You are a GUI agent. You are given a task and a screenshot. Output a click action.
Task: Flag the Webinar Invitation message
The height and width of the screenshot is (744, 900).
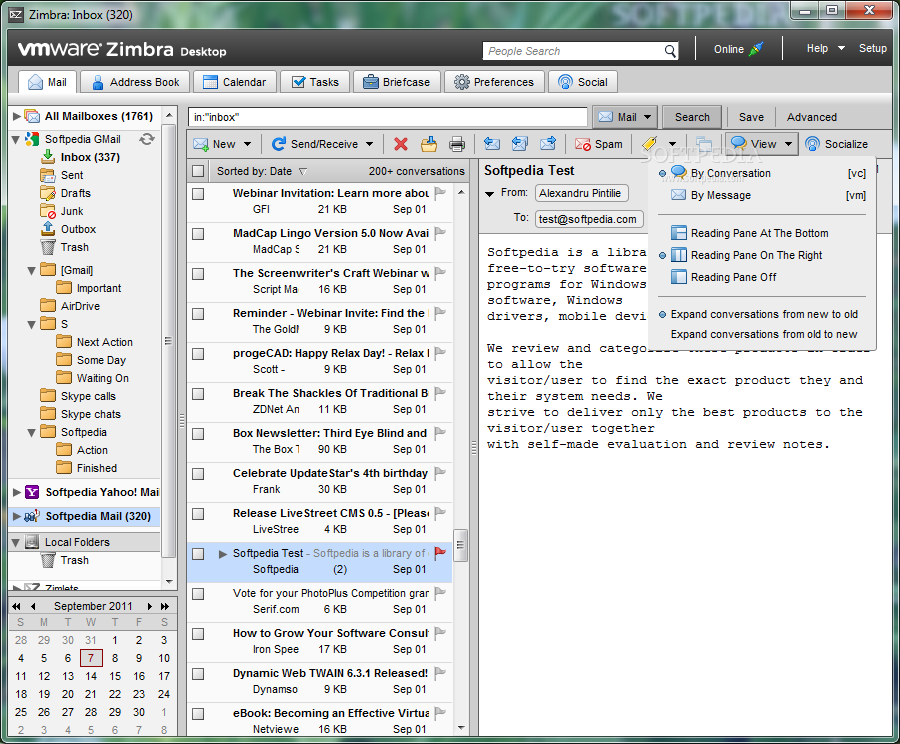pyautogui.click(x=440, y=193)
